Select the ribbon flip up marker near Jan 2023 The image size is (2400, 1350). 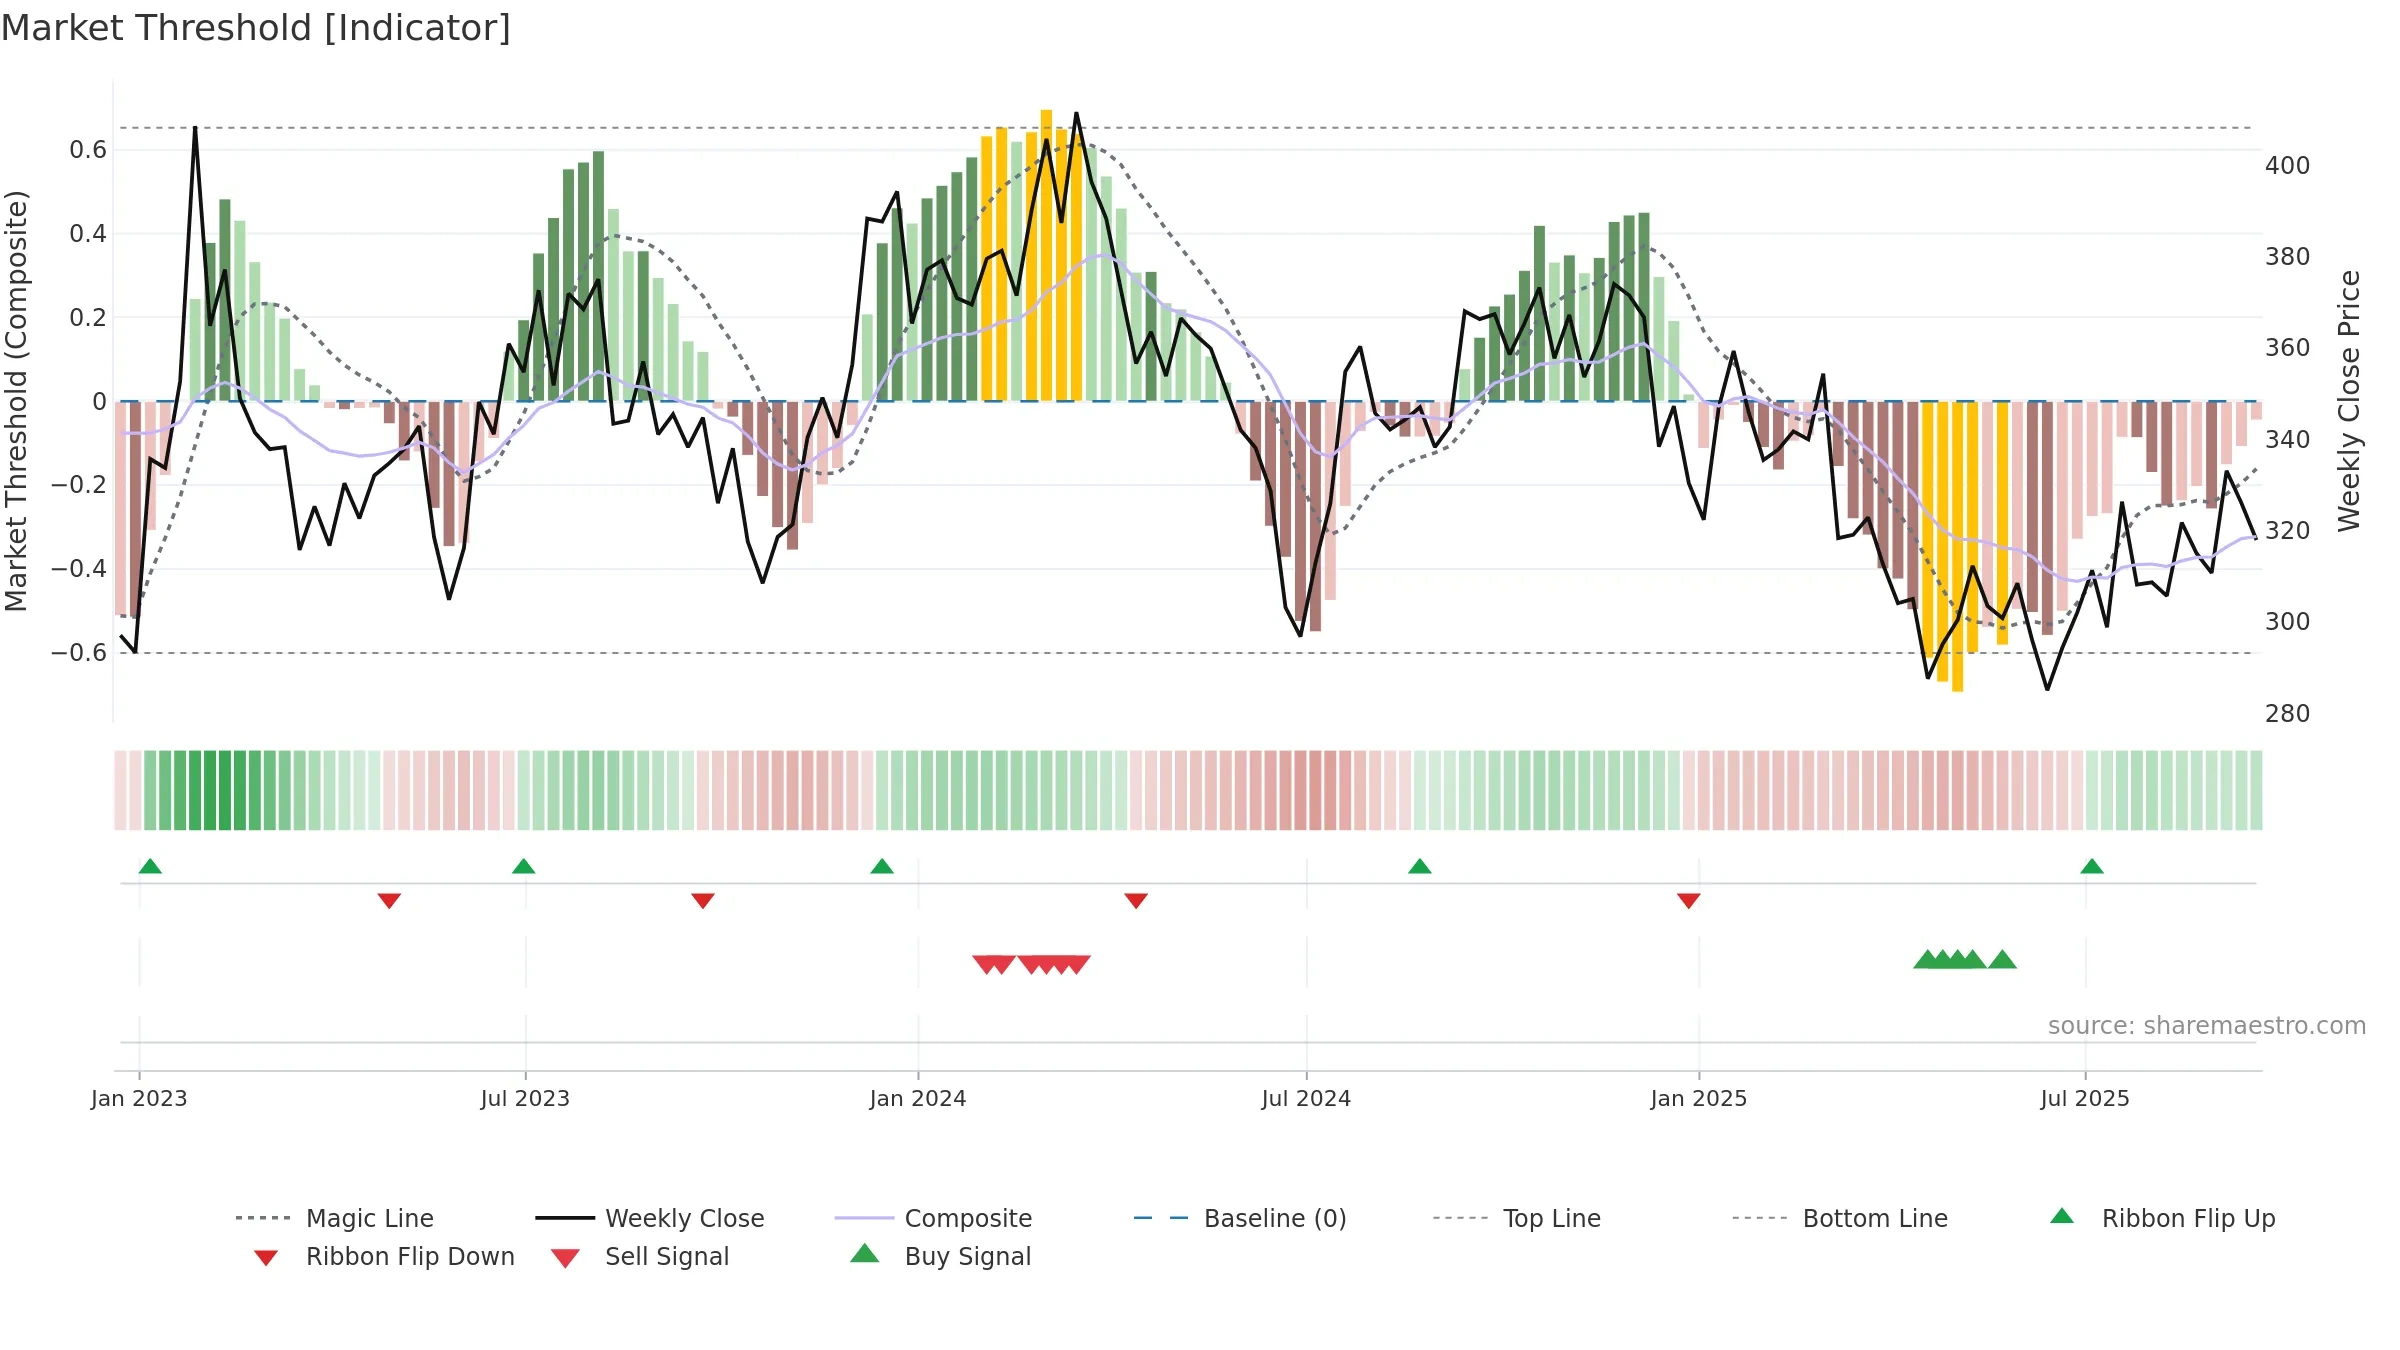click(x=150, y=866)
